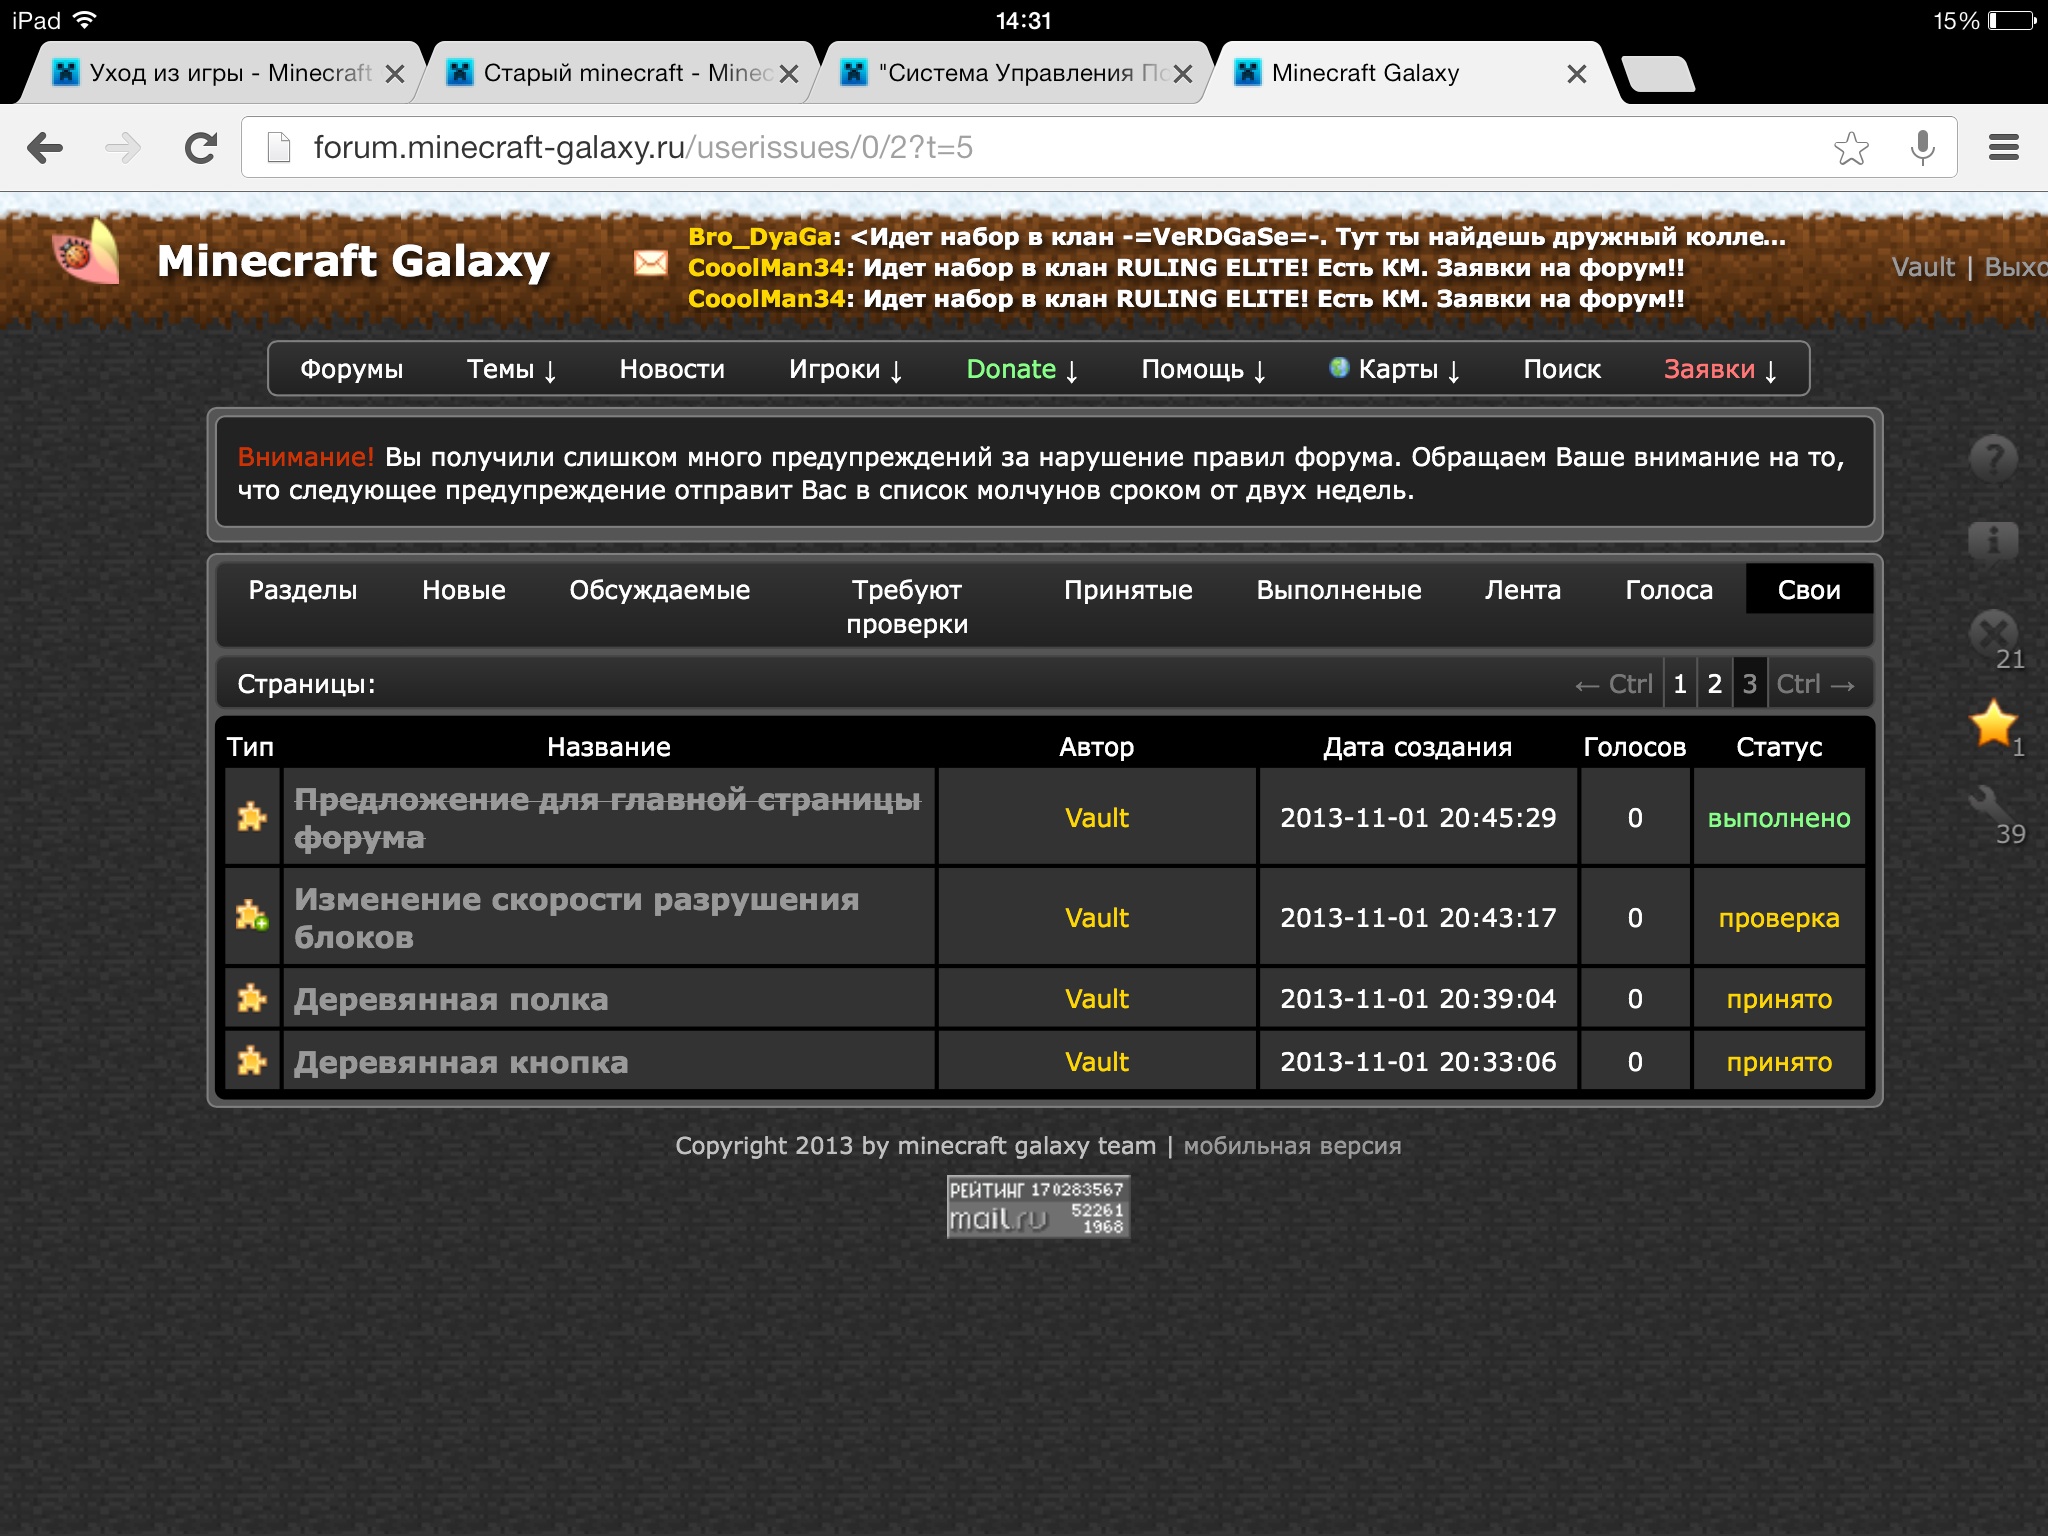2048x1536 pixels.
Task: Open the Деревянная полка issue link
Action: [x=451, y=999]
